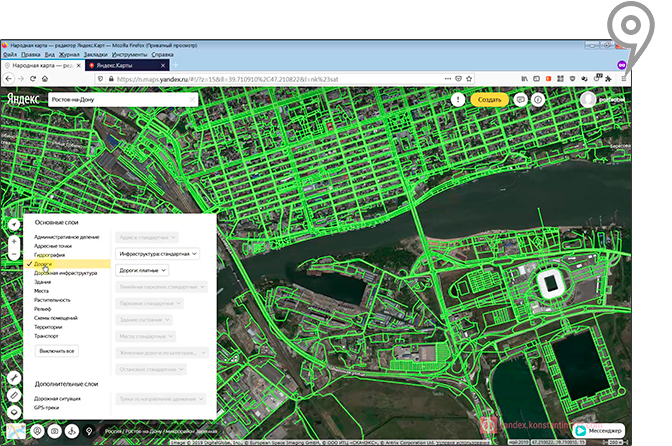The image size is (672, 446).
Task: Open the Адреса: стандартные dropdown
Action: tap(147, 237)
